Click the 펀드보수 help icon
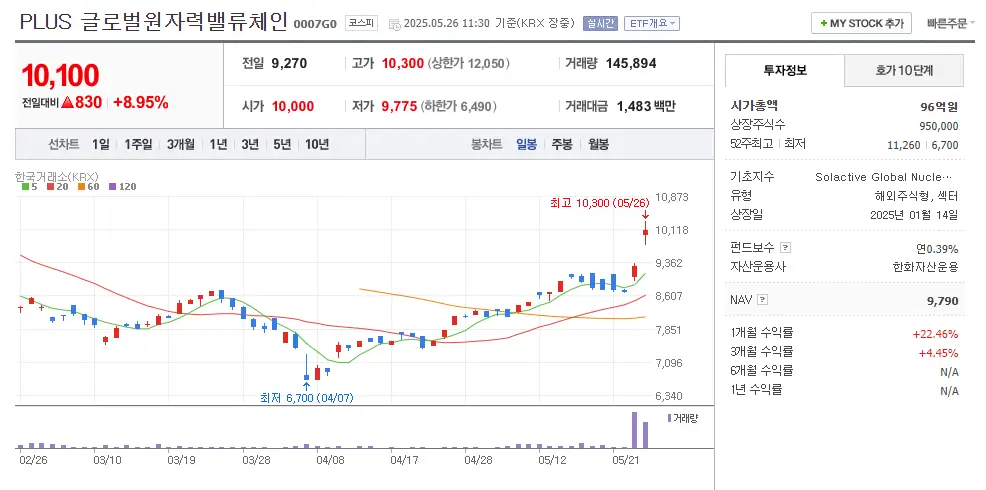 pyautogui.click(x=785, y=247)
